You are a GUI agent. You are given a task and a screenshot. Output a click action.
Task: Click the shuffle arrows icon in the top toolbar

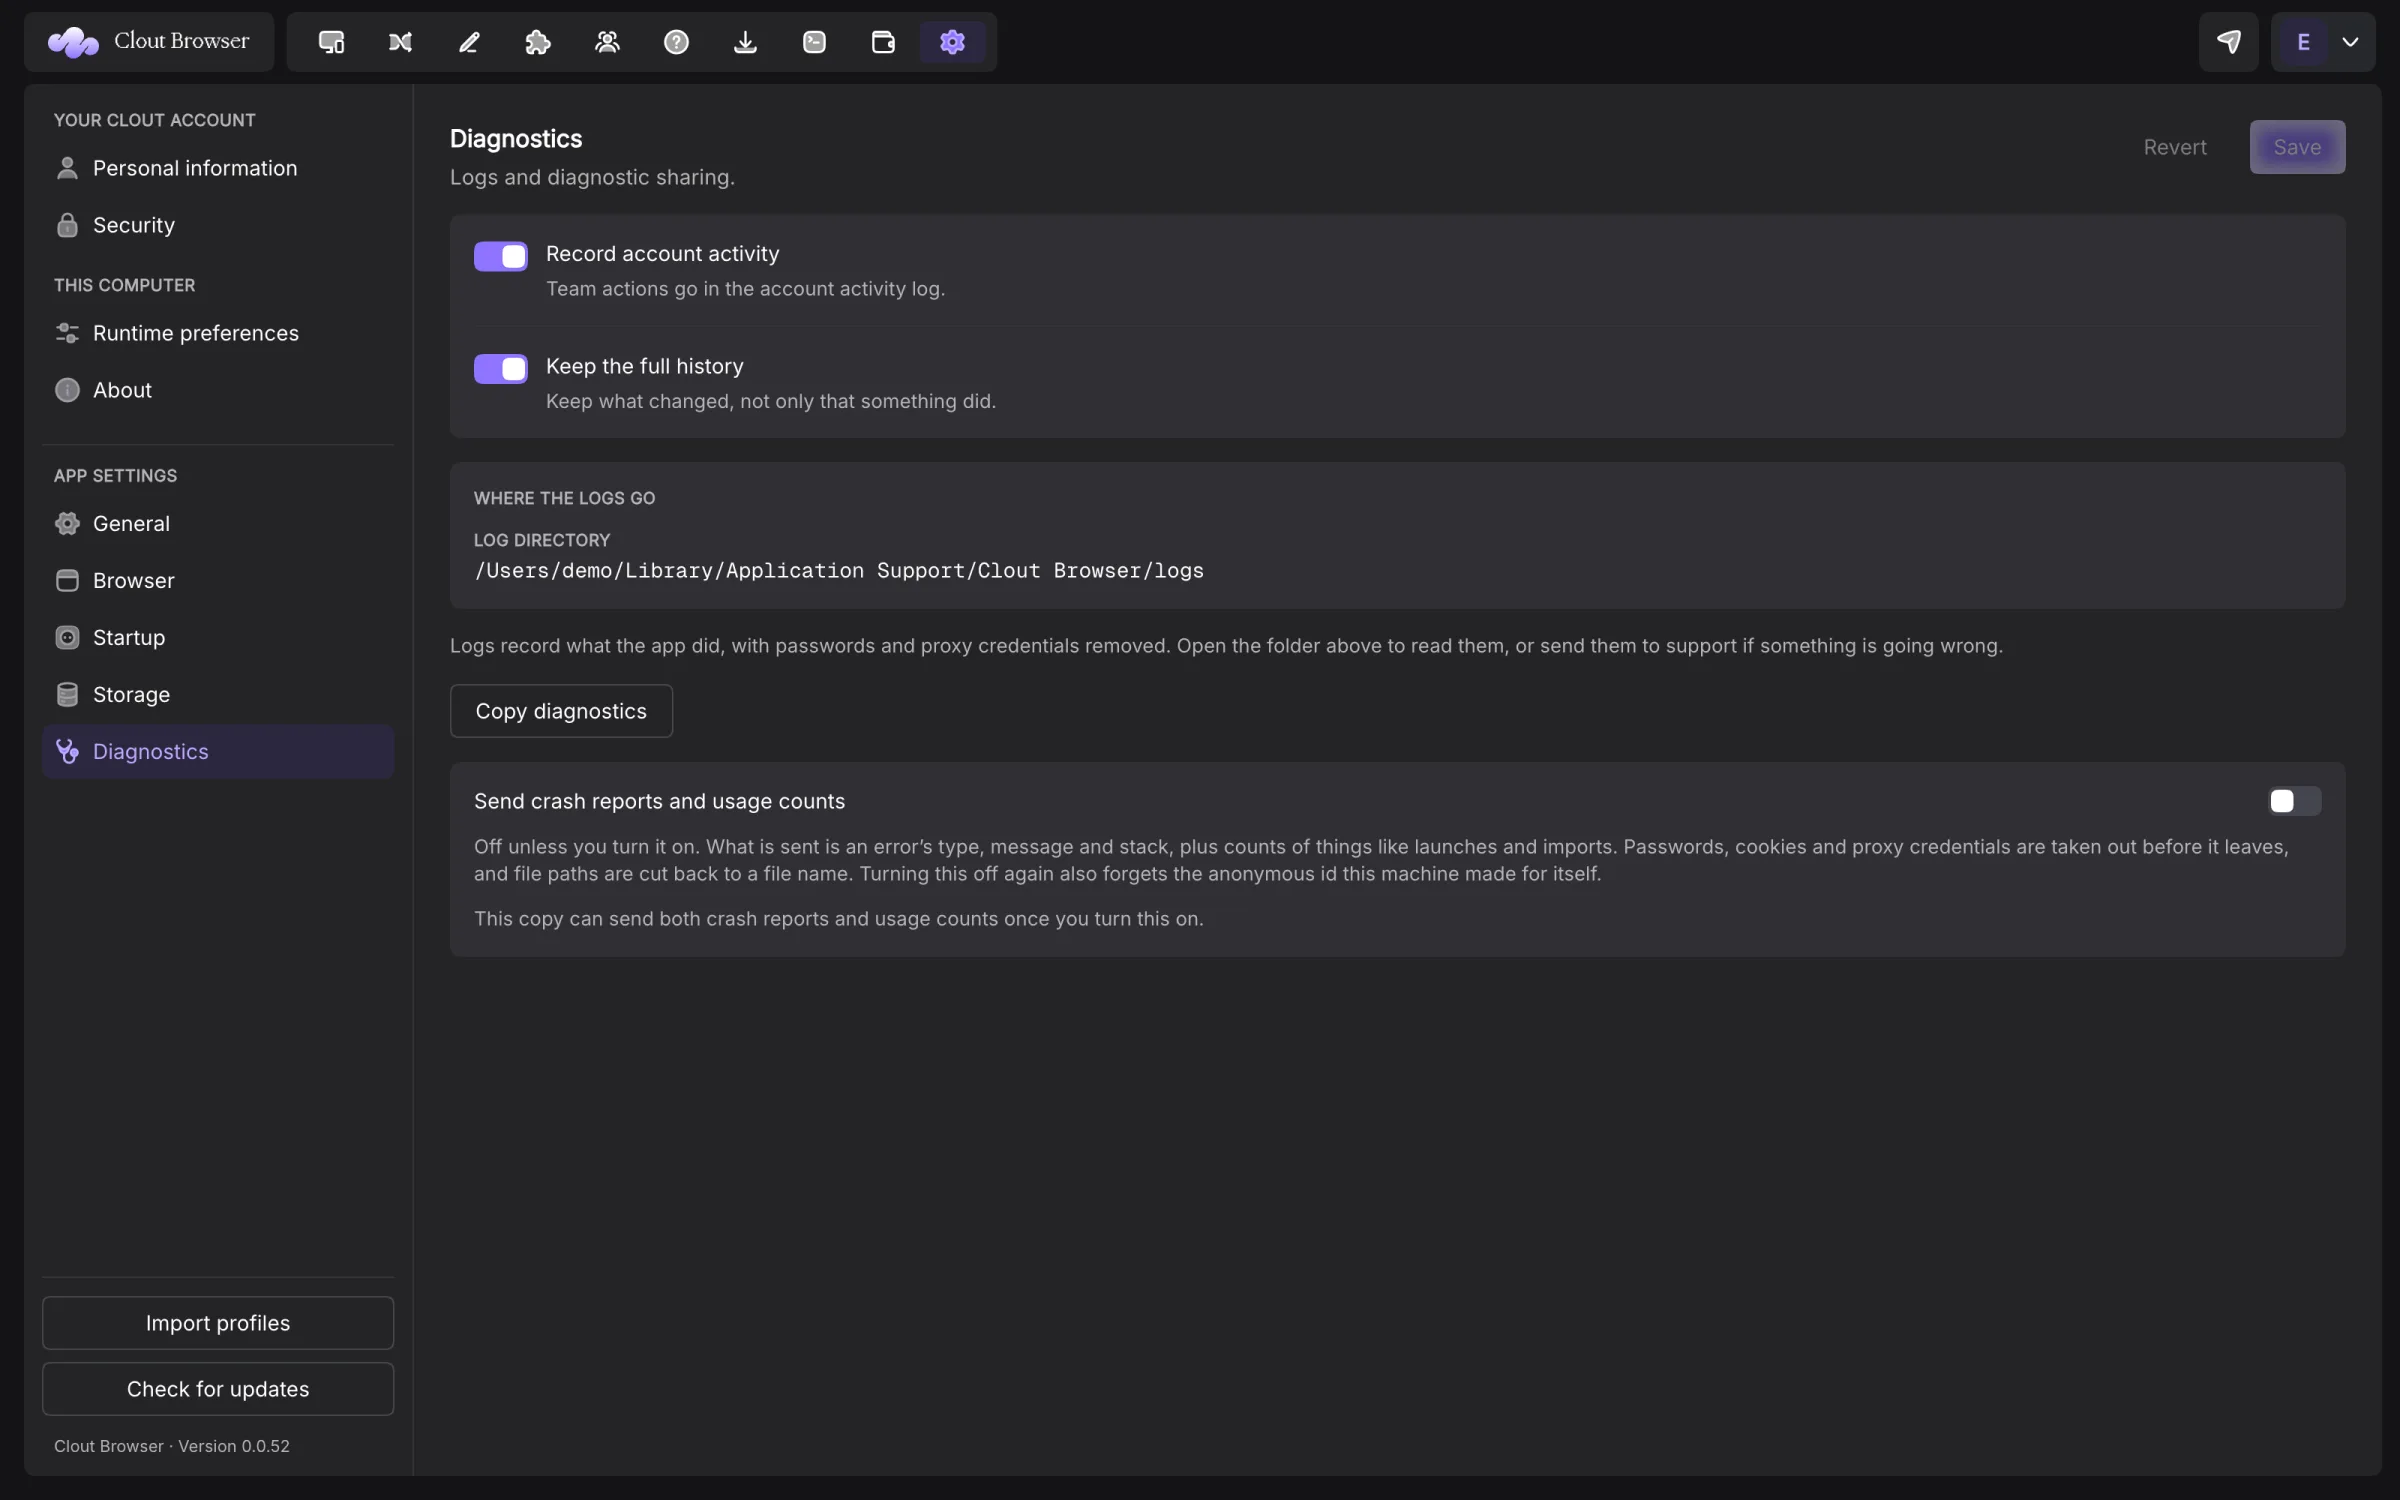(x=400, y=42)
